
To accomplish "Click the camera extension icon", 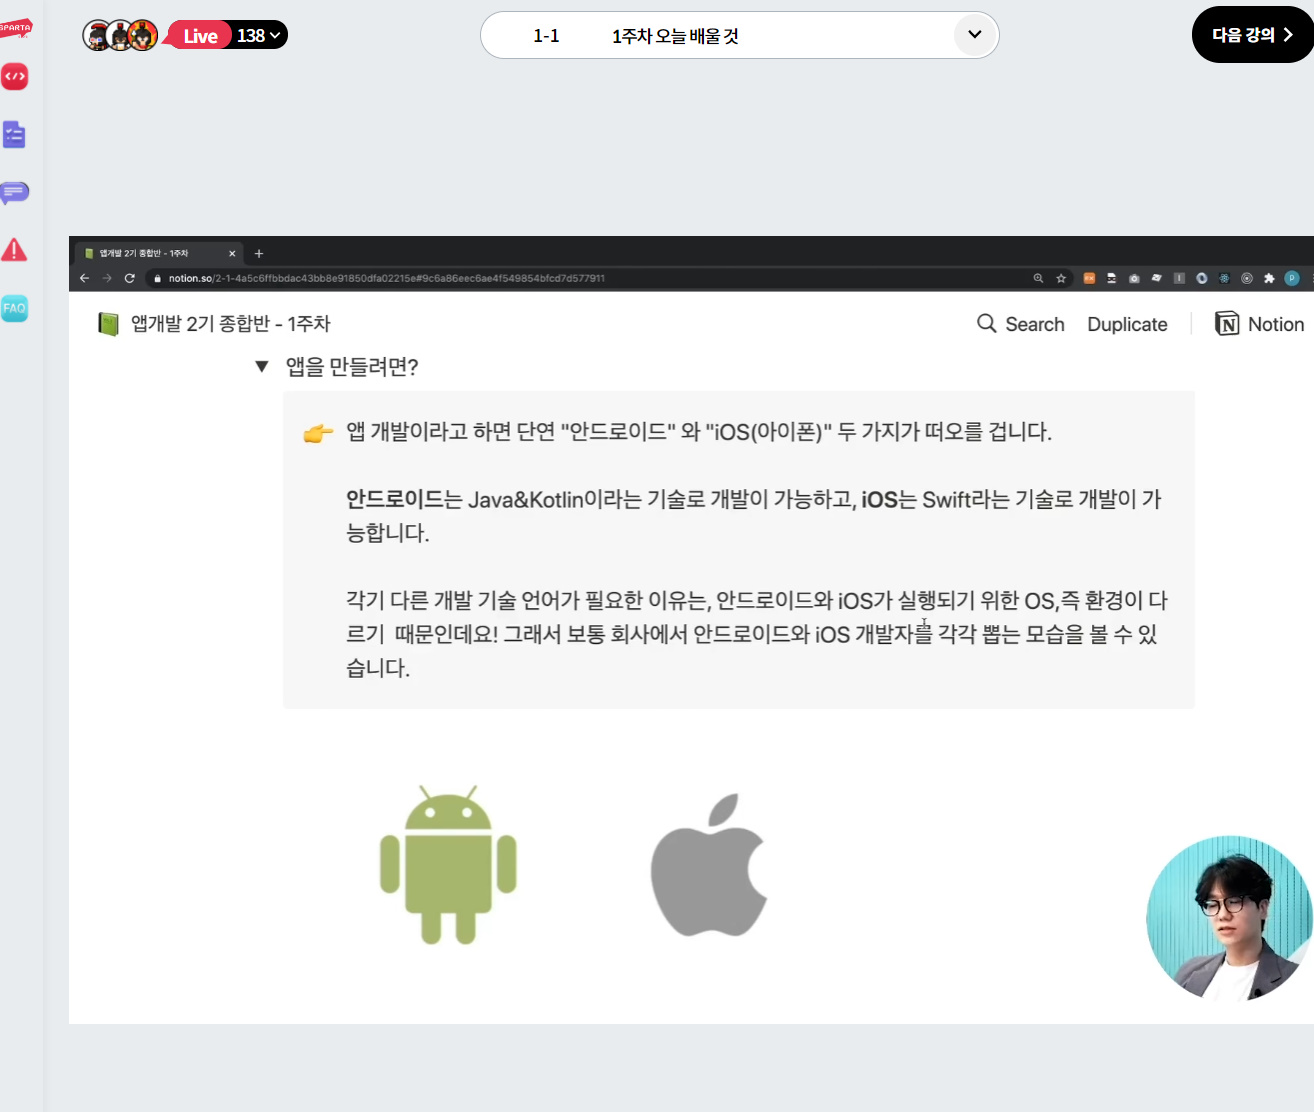I will coord(1134,278).
